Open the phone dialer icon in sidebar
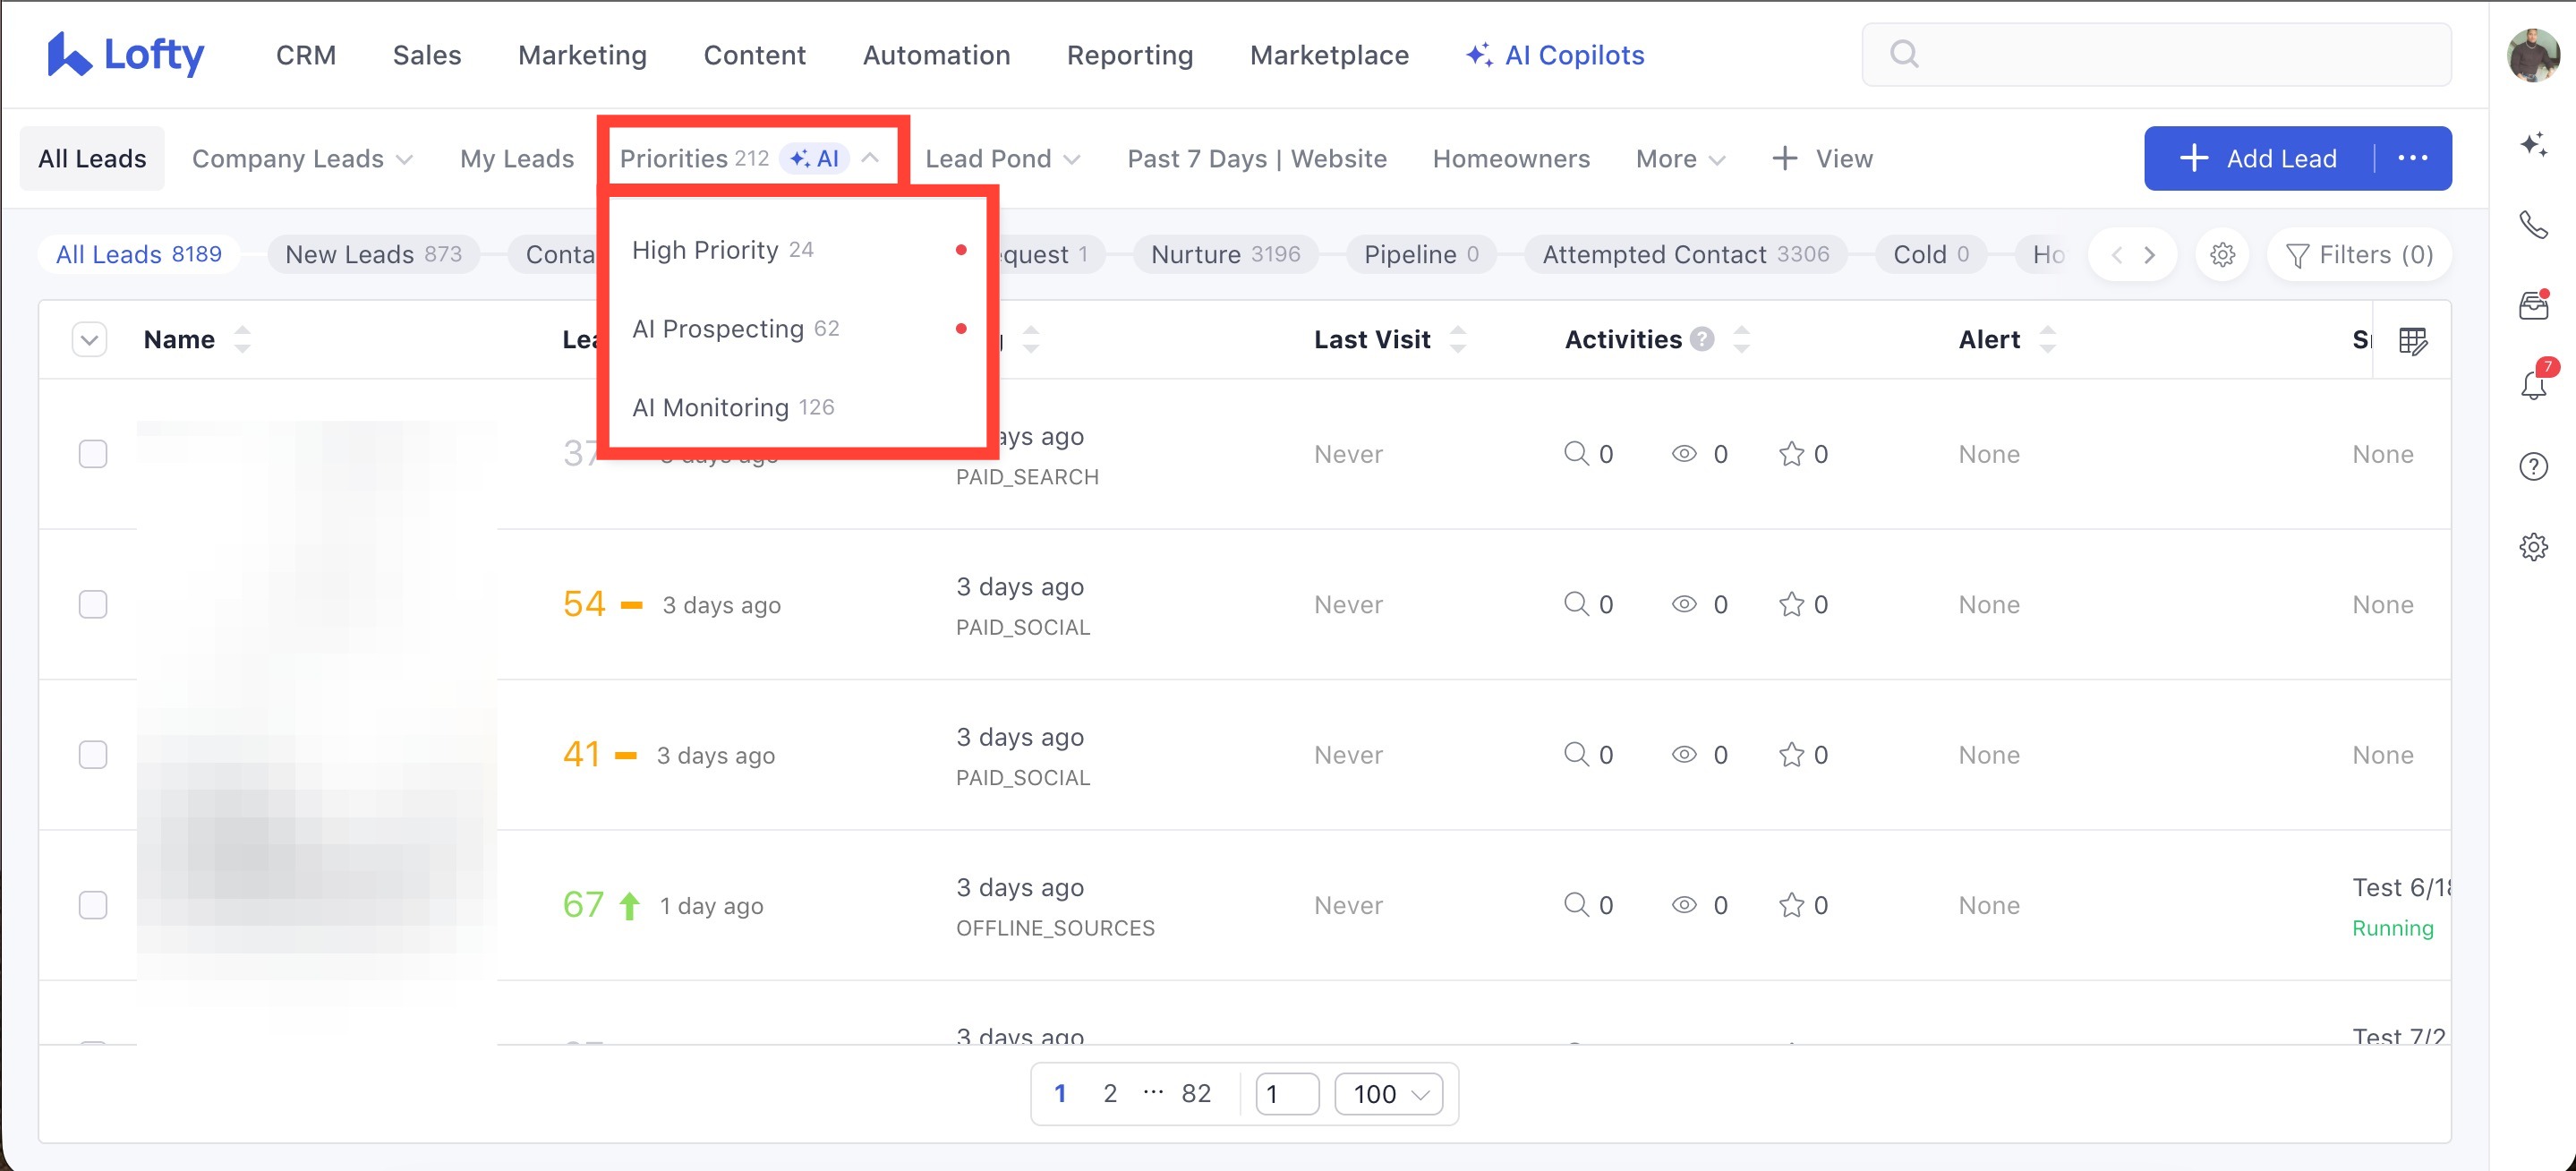This screenshot has height=1171, width=2576. [2533, 225]
